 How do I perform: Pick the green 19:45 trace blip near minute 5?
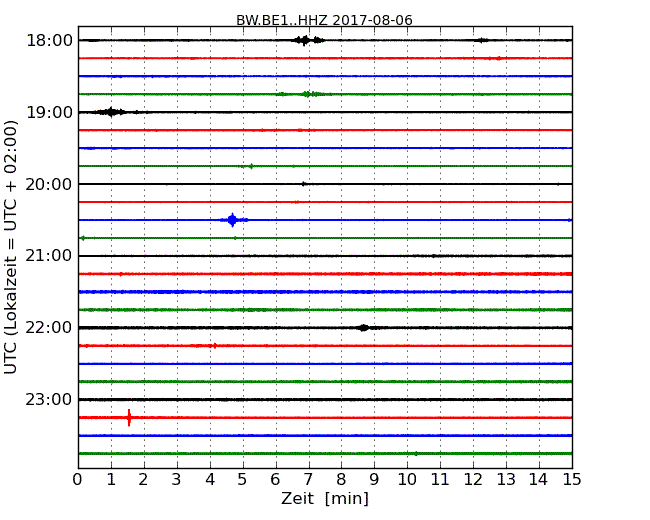point(251,166)
